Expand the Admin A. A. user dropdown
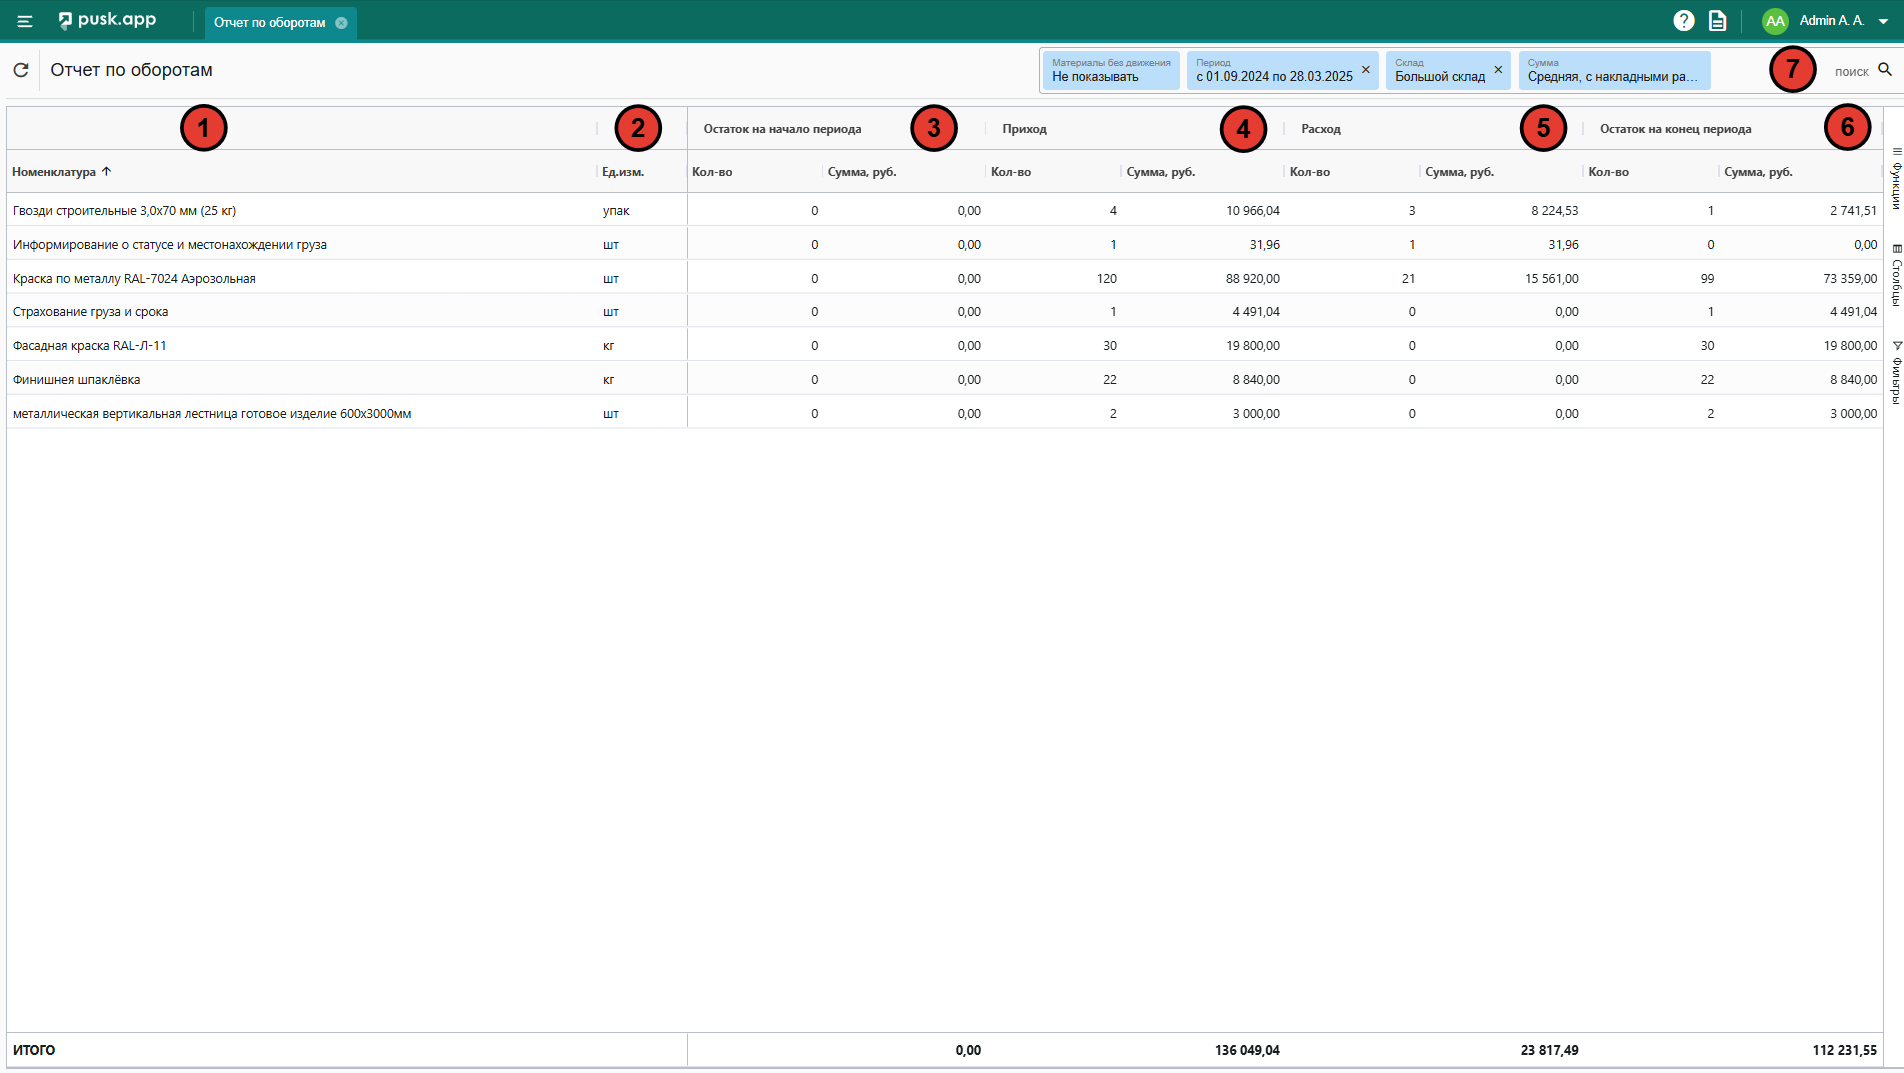The image size is (1904, 1073). coord(1883,21)
